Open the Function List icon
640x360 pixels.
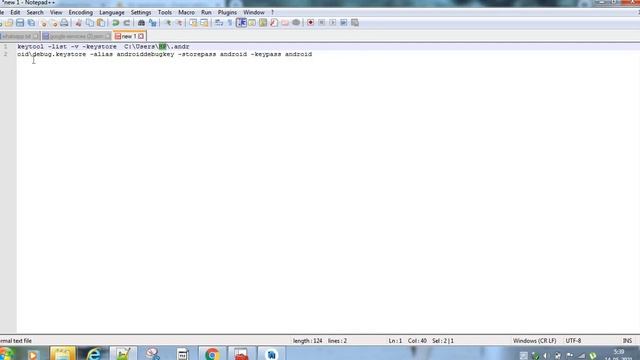point(274,23)
